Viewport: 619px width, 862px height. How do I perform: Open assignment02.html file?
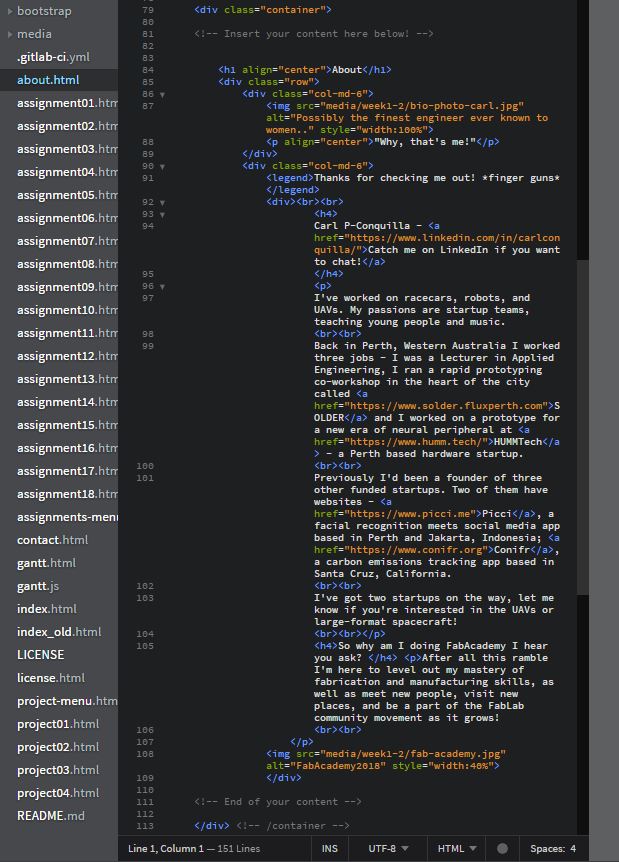[67, 126]
